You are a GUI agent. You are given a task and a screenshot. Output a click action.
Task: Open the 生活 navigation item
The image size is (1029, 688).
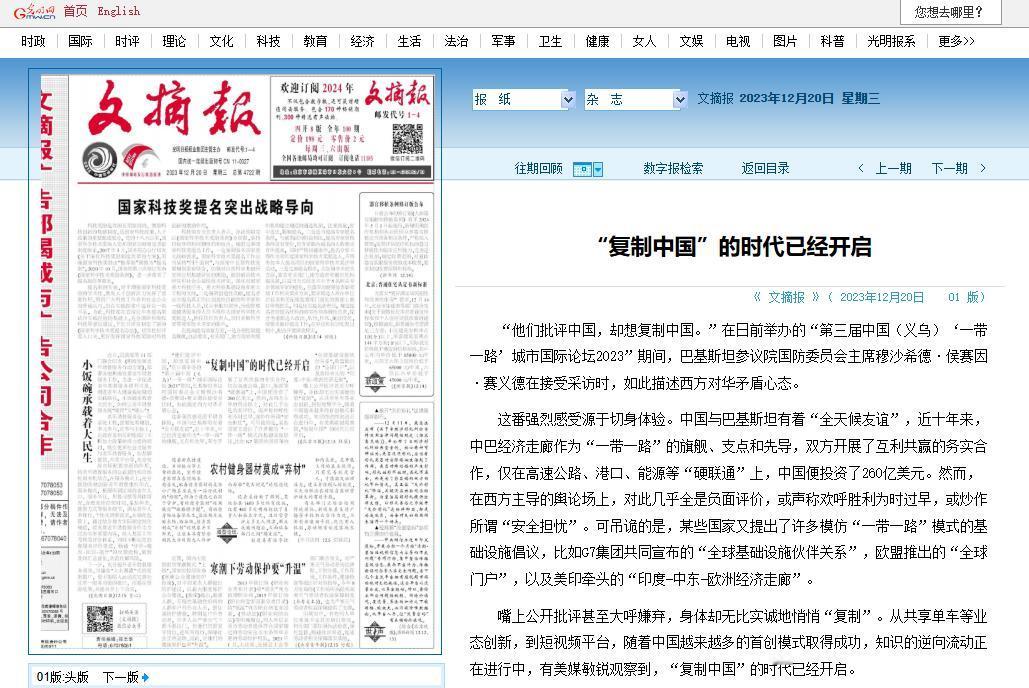[x=410, y=41]
